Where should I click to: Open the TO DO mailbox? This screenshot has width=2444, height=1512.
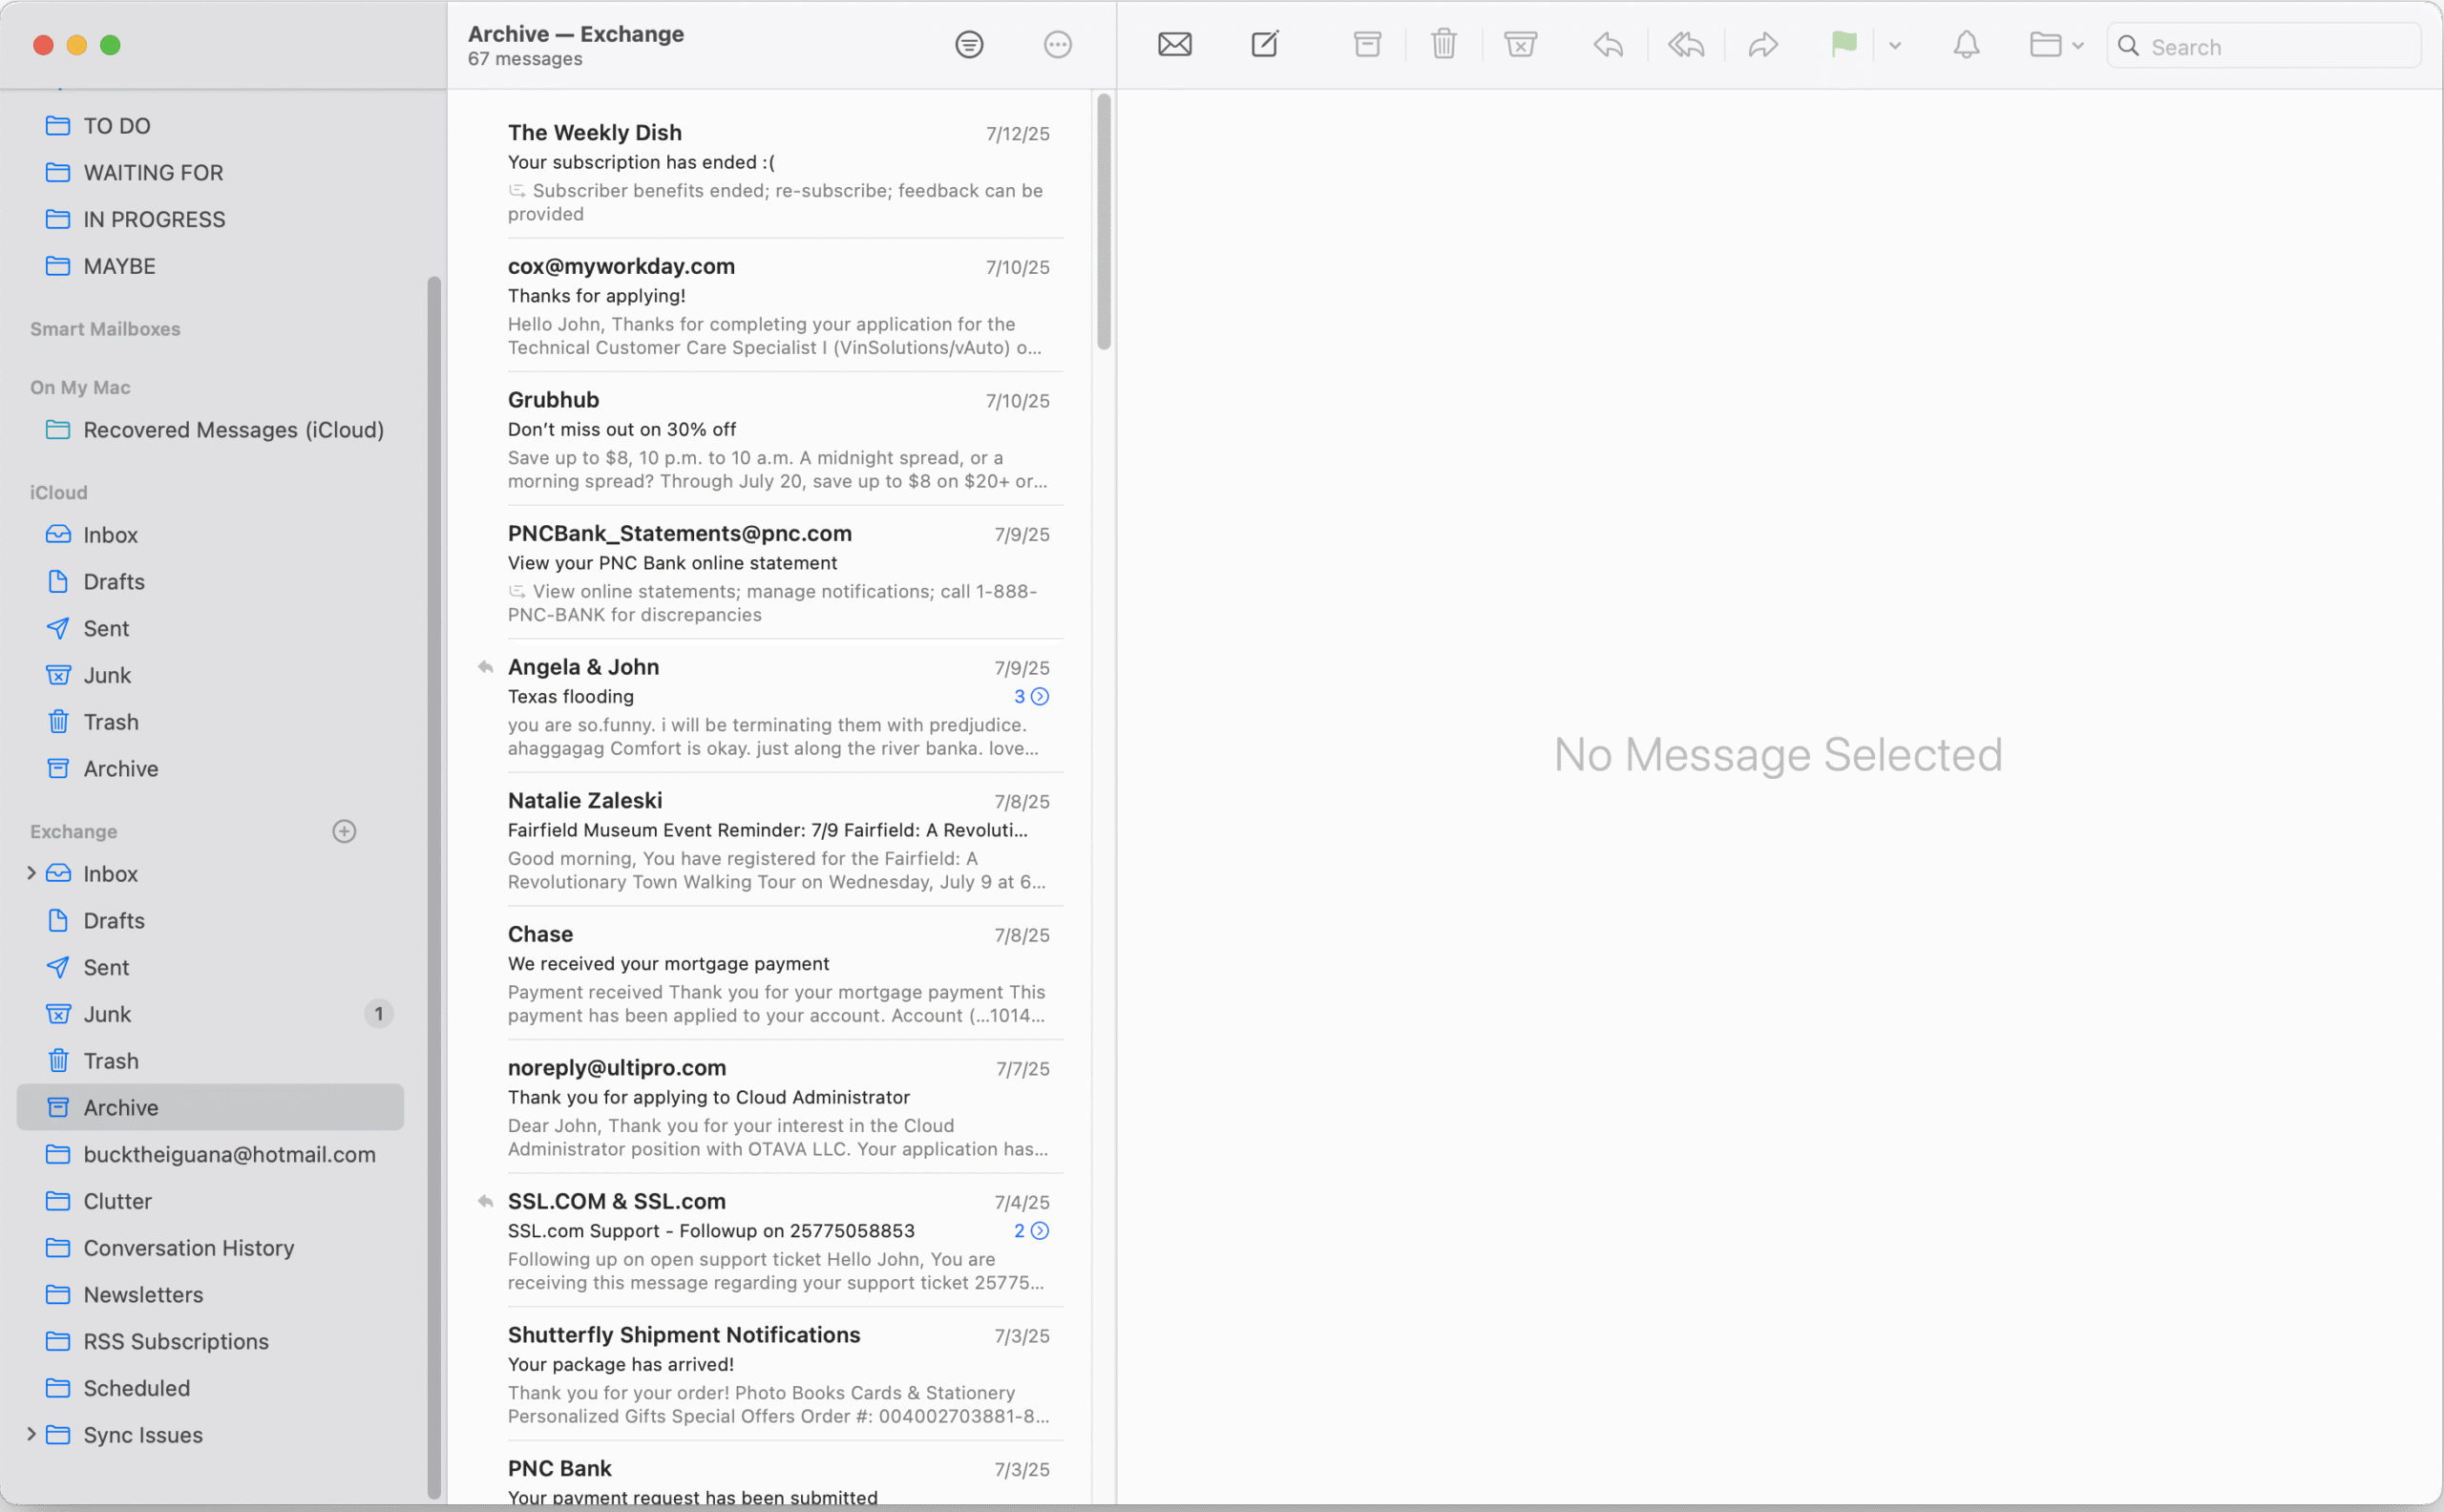[x=210, y=126]
